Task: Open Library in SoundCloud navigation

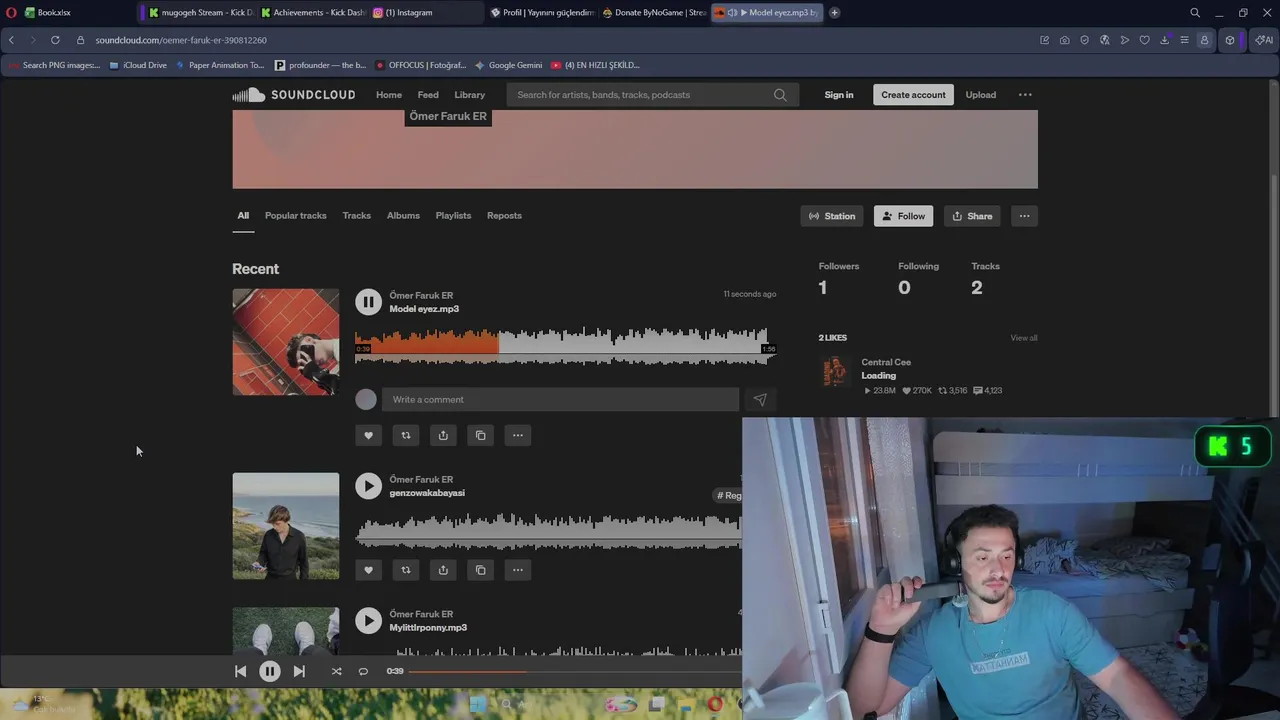Action: tap(469, 95)
